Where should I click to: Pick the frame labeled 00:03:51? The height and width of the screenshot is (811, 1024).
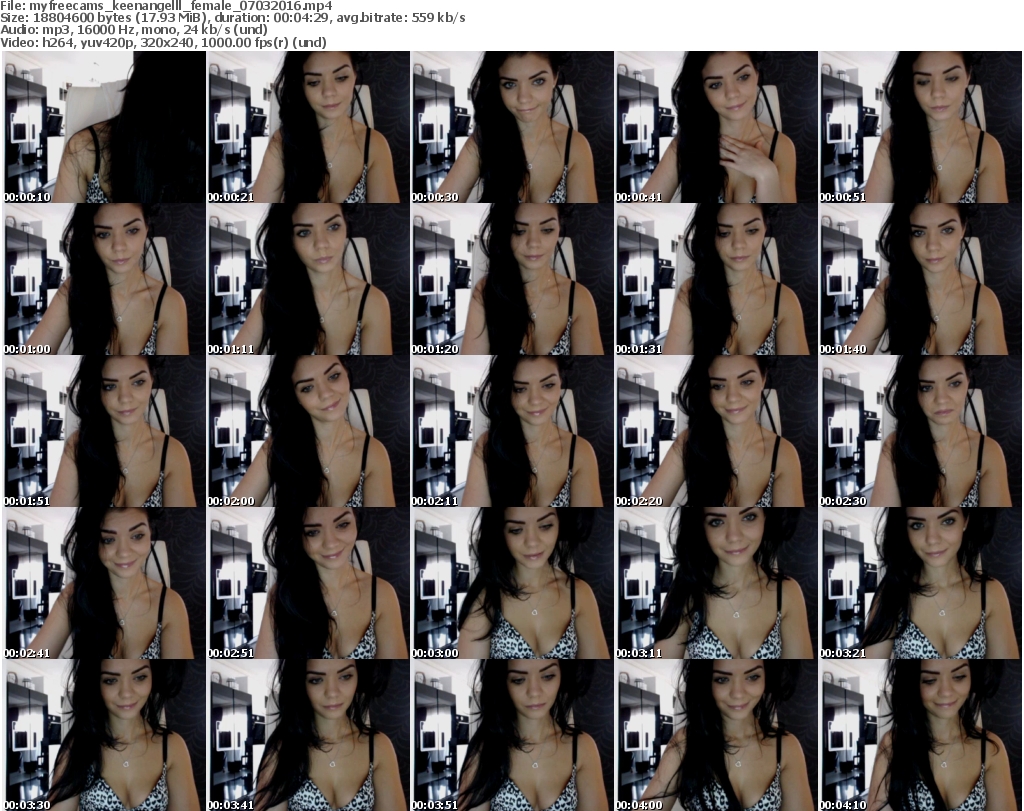pos(512,735)
